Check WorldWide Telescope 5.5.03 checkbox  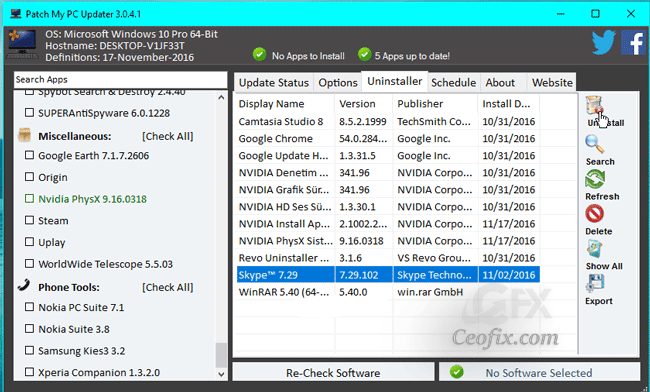tap(29, 264)
